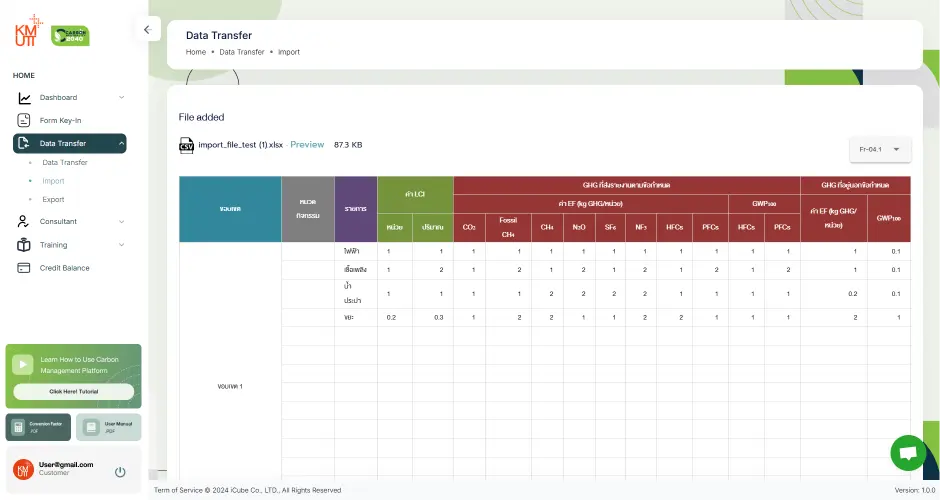Click the User Manual PDF icon
Viewport: 940px width, 500px height.
coord(91,427)
